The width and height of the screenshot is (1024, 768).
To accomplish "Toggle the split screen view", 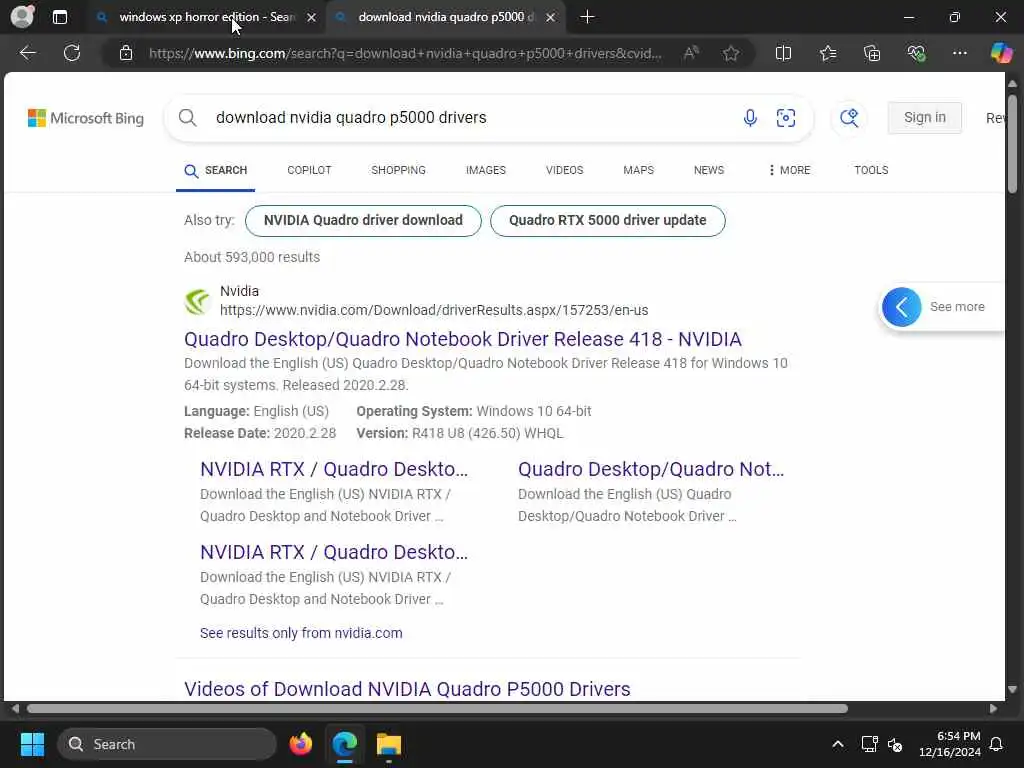I will click(783, 53).
